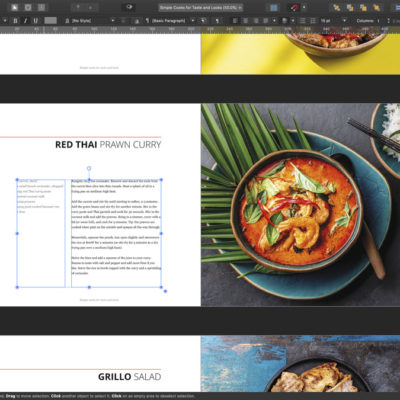Apply bullet list formatting
The image size is (400, 400).
[x=303, y=21]
